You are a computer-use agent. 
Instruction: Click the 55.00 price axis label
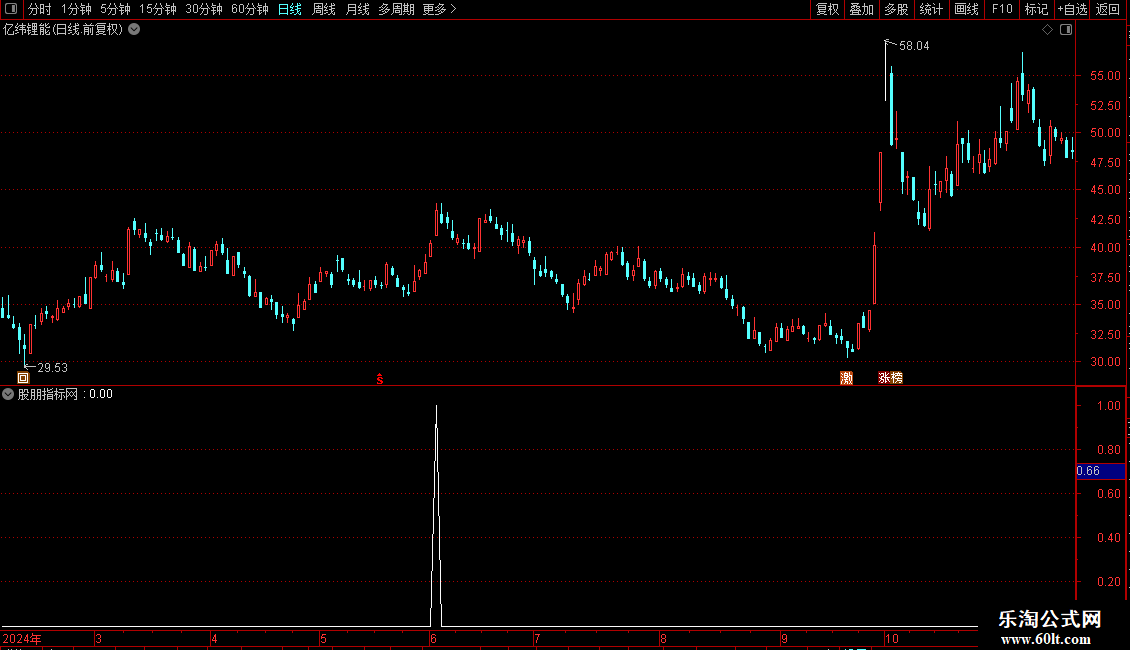coord(1105,76)
